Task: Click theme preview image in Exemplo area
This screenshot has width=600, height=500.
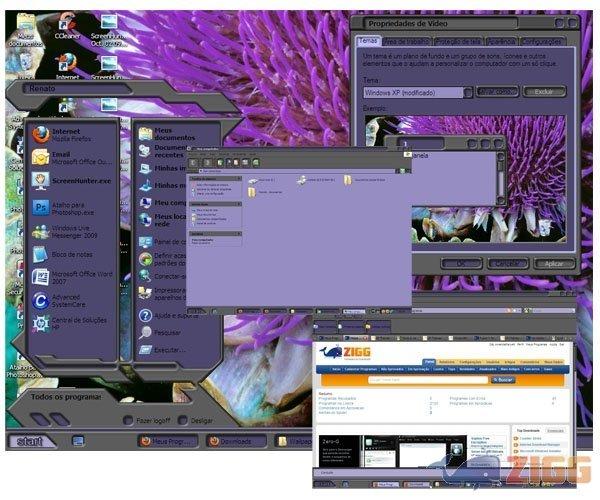Action: coord(465,179)
